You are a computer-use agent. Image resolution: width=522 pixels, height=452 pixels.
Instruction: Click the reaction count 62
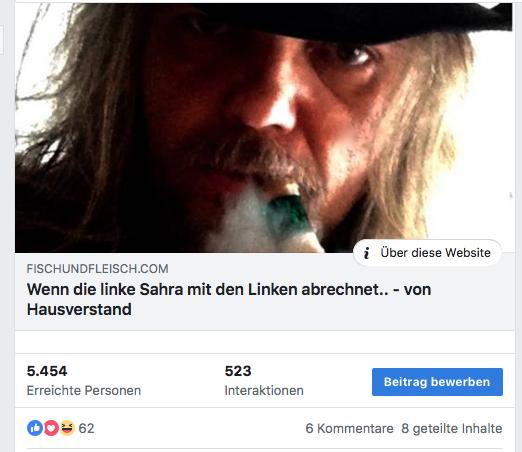[x=86, y=428]
